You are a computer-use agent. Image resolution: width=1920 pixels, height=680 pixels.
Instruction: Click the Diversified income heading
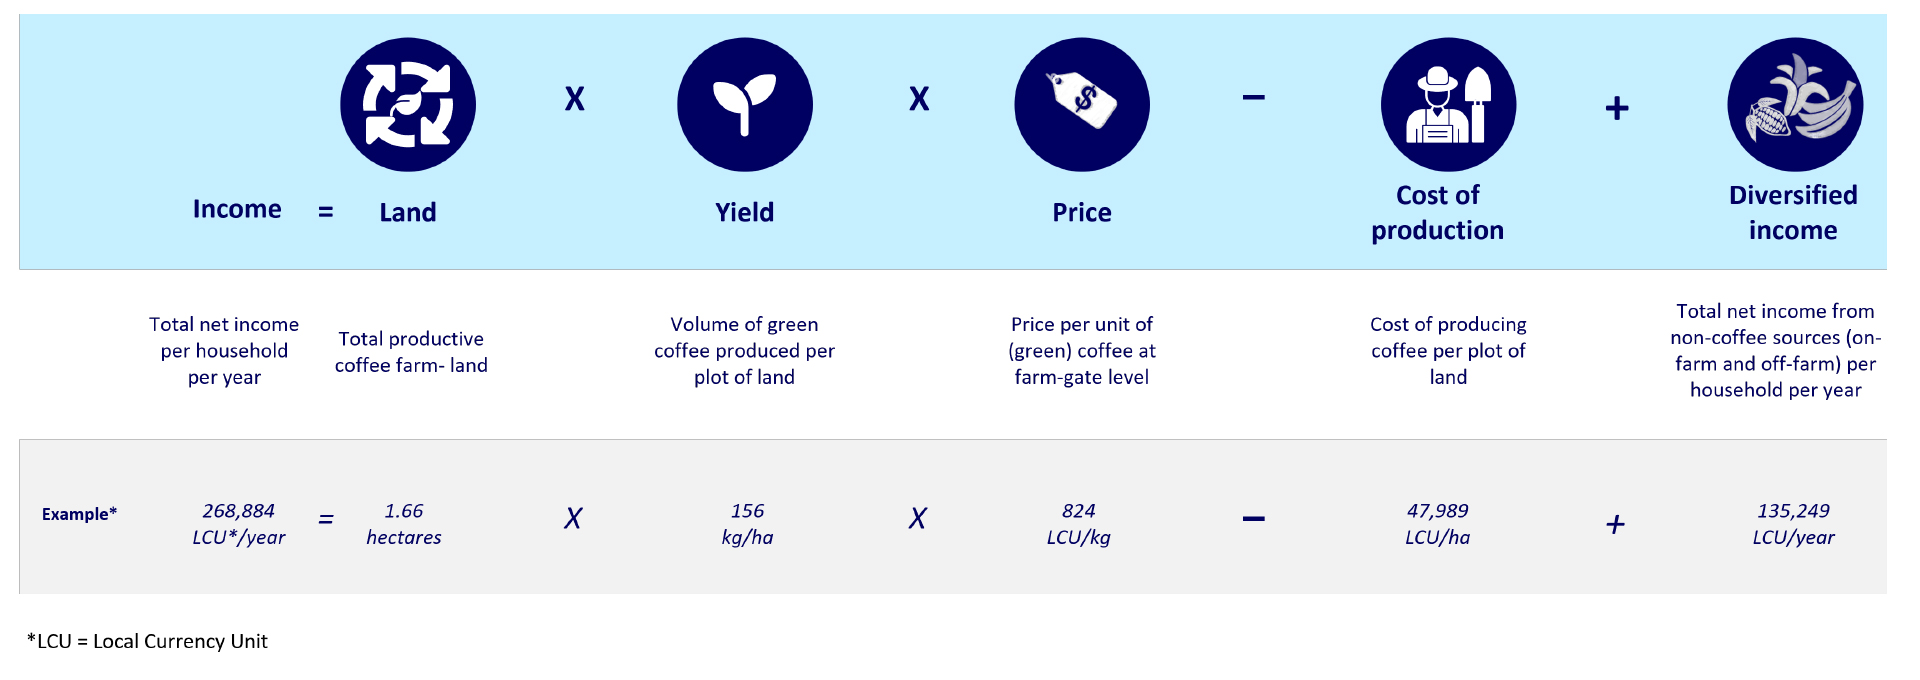point(1793,213)
